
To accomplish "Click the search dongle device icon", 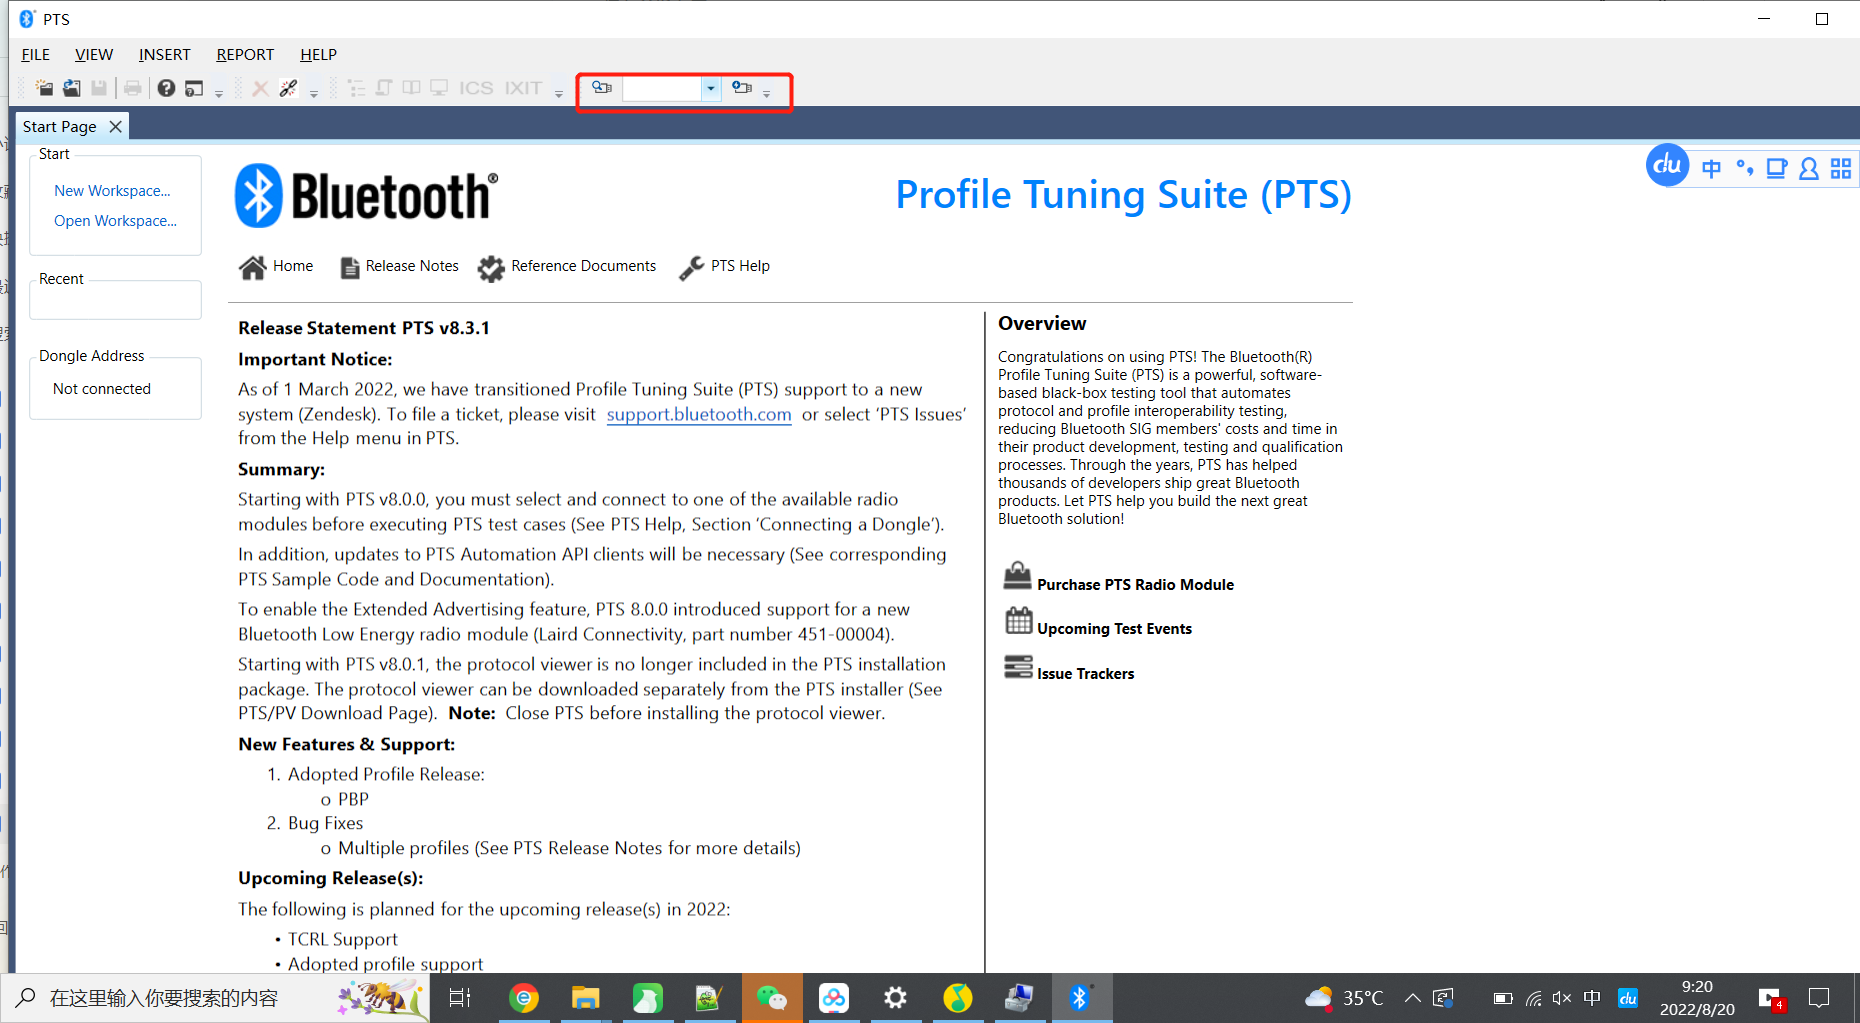I will 601,88.
